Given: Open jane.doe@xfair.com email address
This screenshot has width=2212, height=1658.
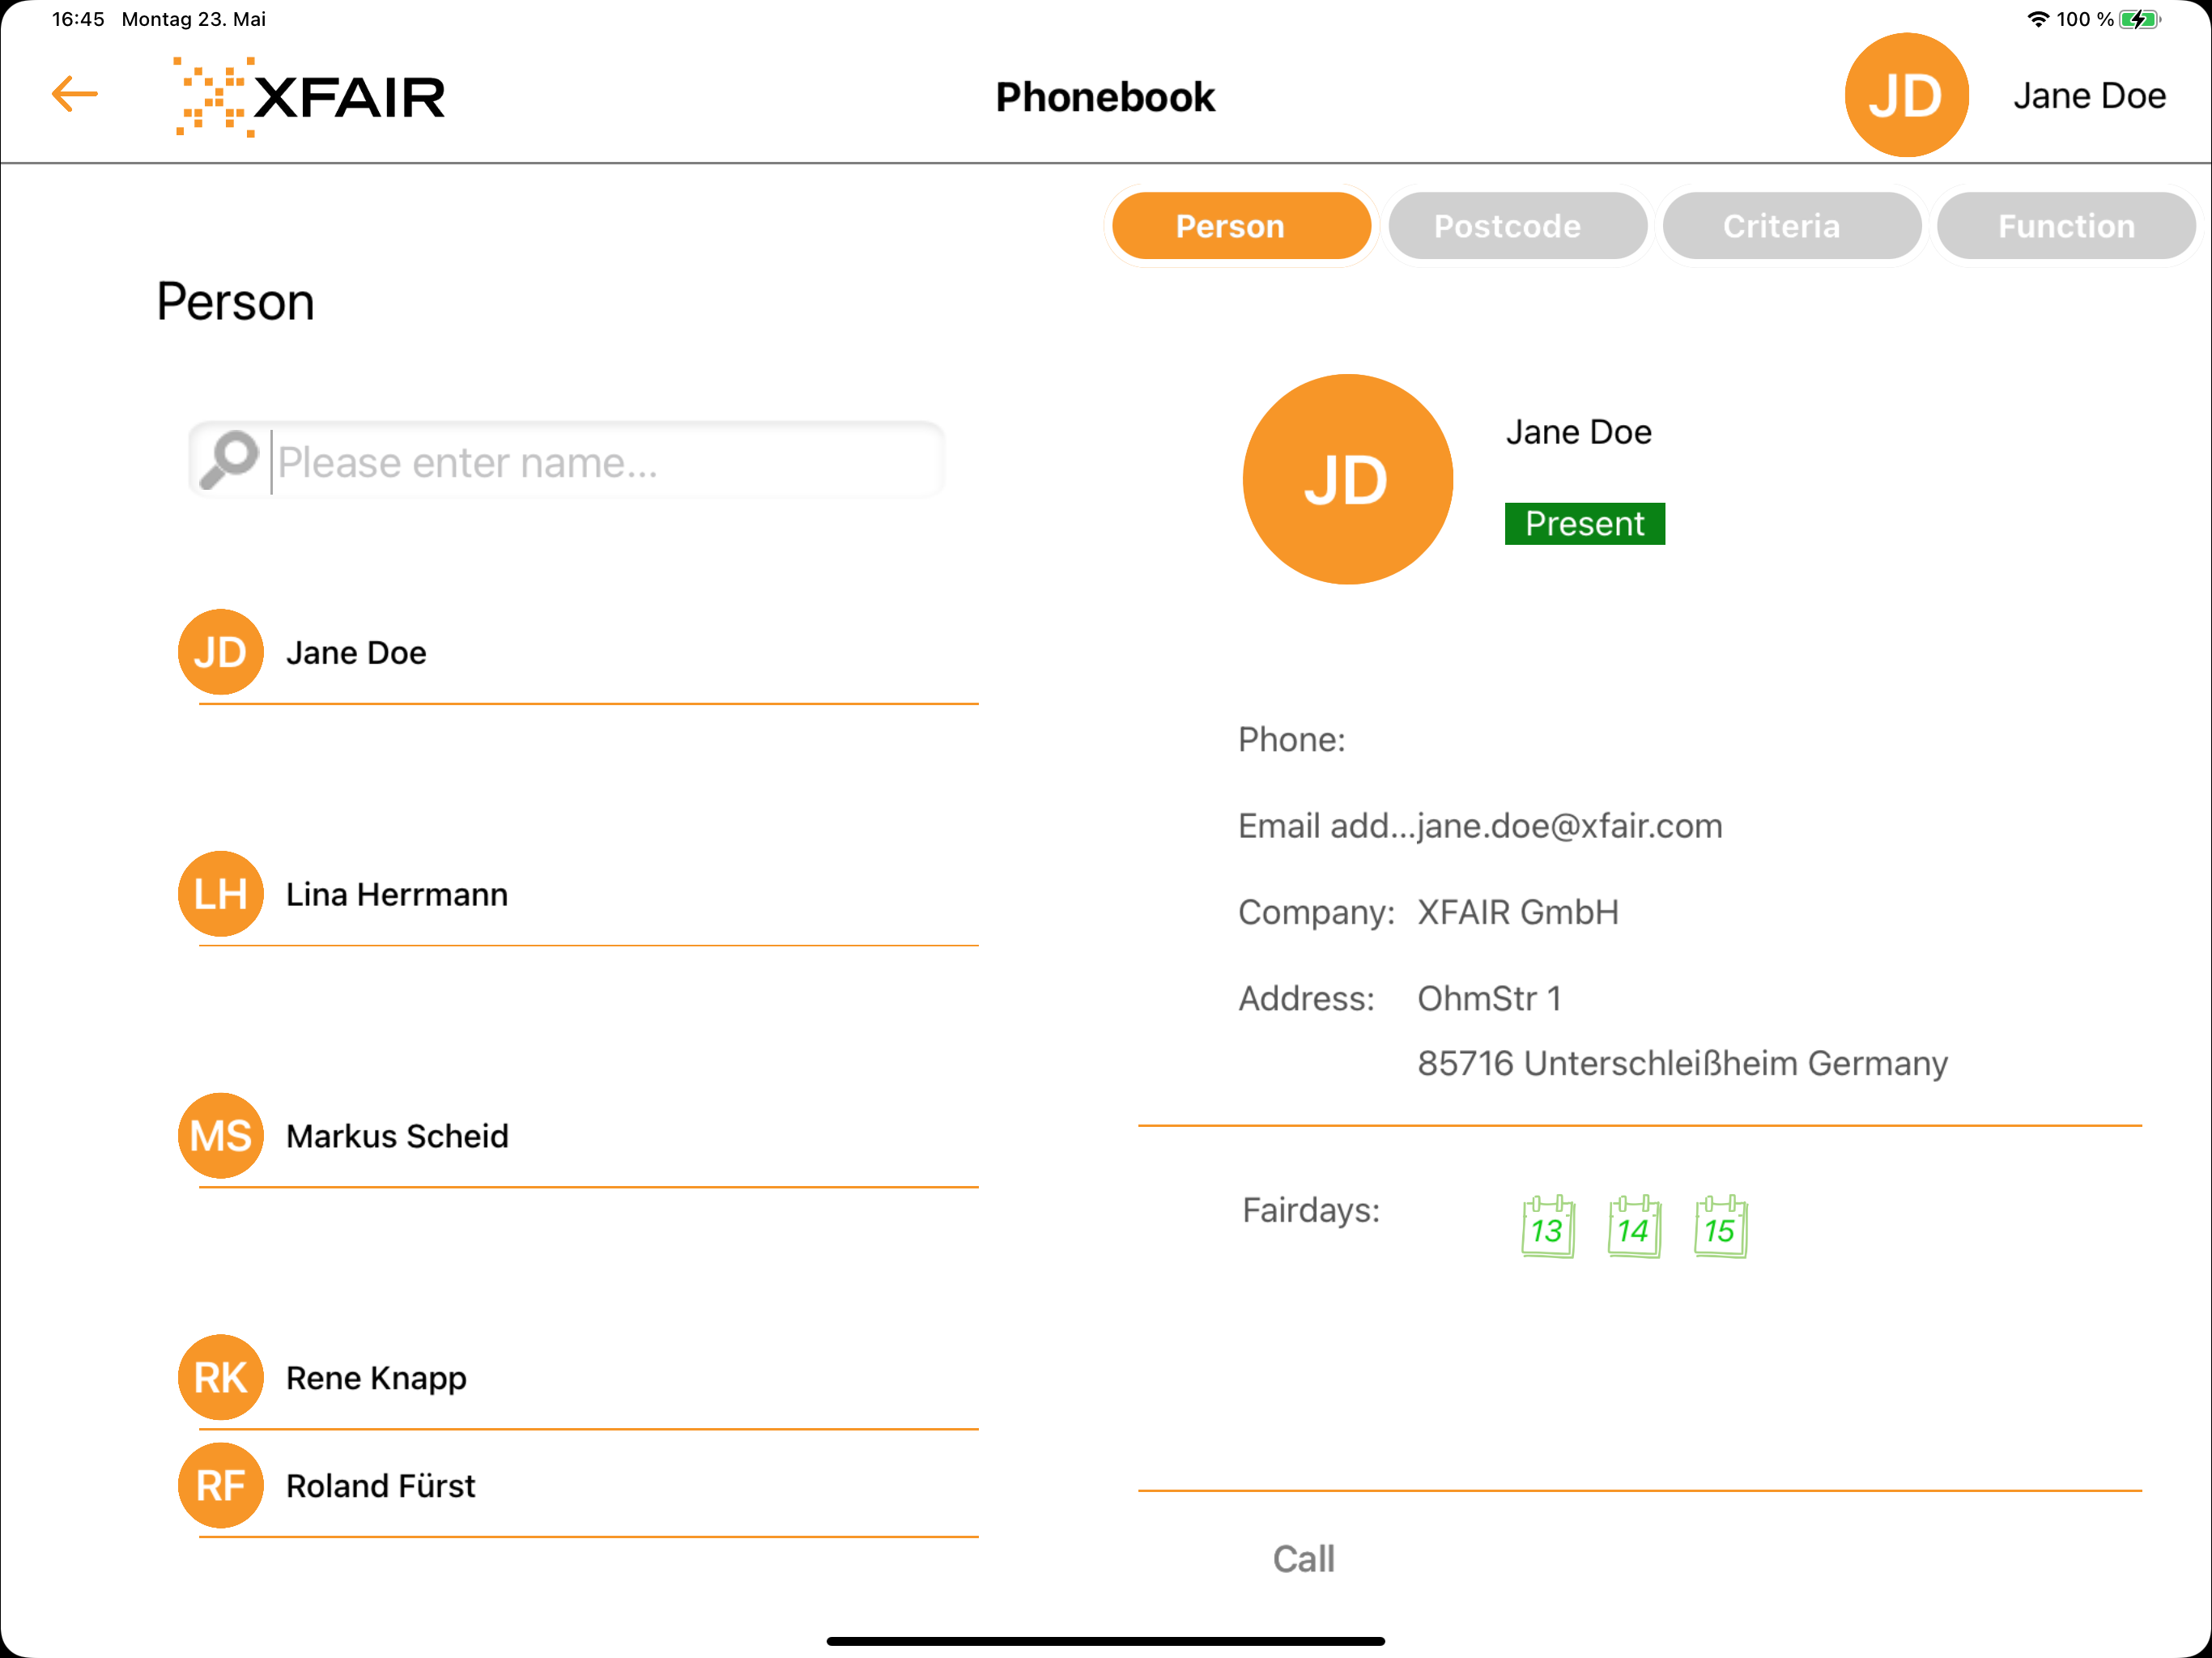Looking at the screenshot, I should (1569, 826).
